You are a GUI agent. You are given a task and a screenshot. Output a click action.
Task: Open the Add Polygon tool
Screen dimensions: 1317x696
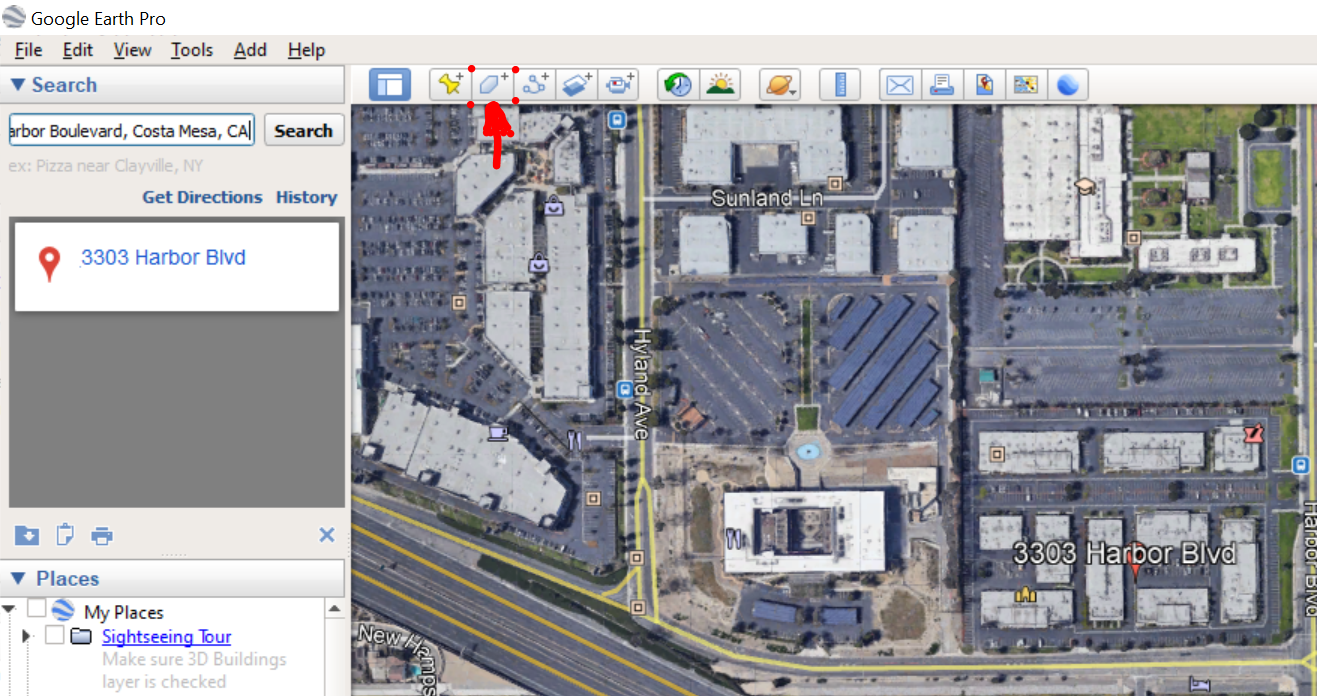pos(492,84)
